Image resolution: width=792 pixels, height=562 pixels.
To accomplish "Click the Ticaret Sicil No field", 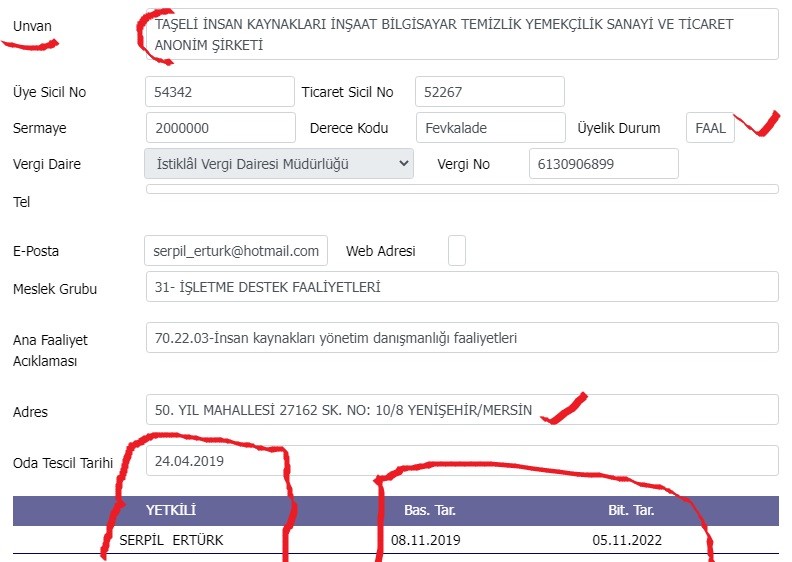I will pyautogui.click(x=490, y=92).
